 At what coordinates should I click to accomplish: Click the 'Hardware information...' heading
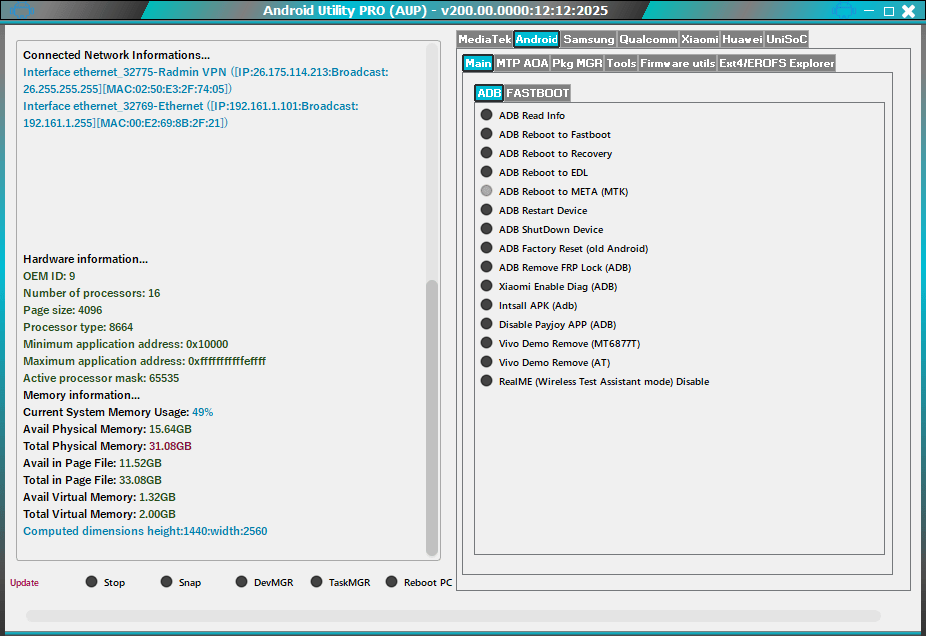(86, 259)
